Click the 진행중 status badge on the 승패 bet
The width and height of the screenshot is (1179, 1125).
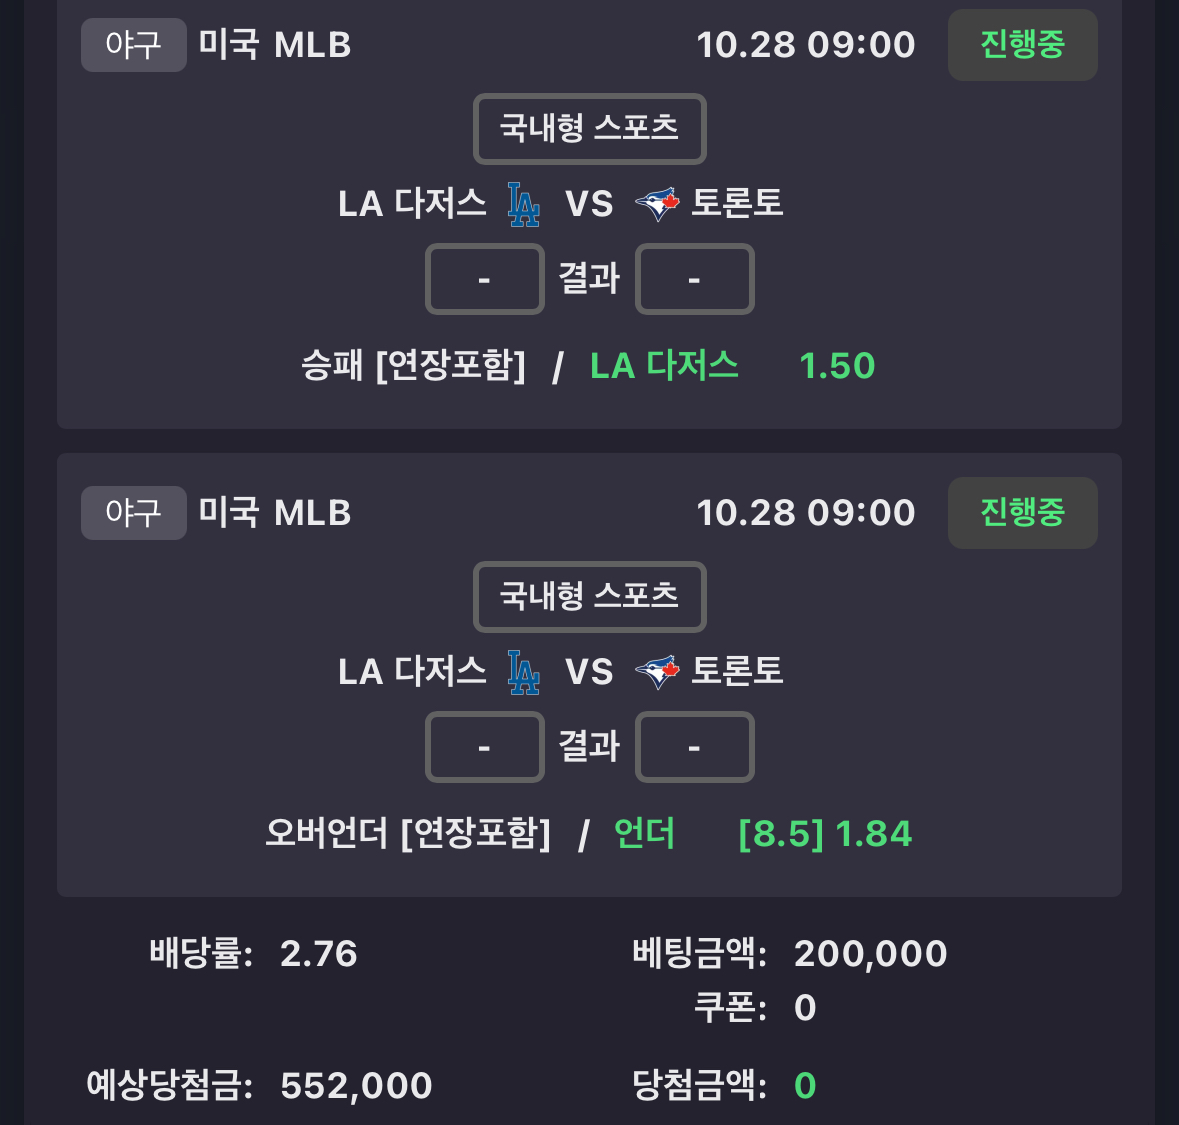click(x=1022, y=45)
